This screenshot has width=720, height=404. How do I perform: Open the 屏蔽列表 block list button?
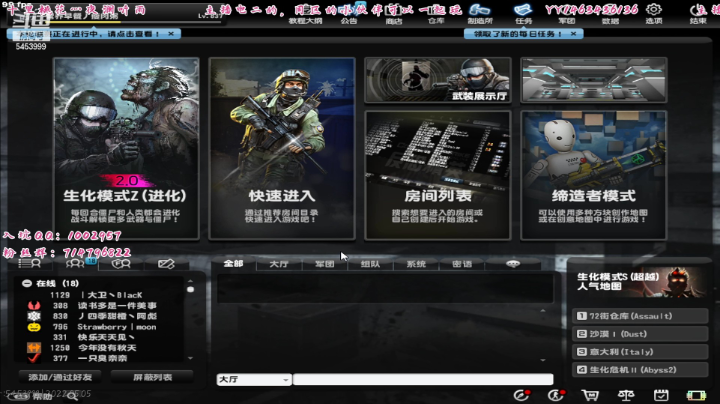coord(152,377)
